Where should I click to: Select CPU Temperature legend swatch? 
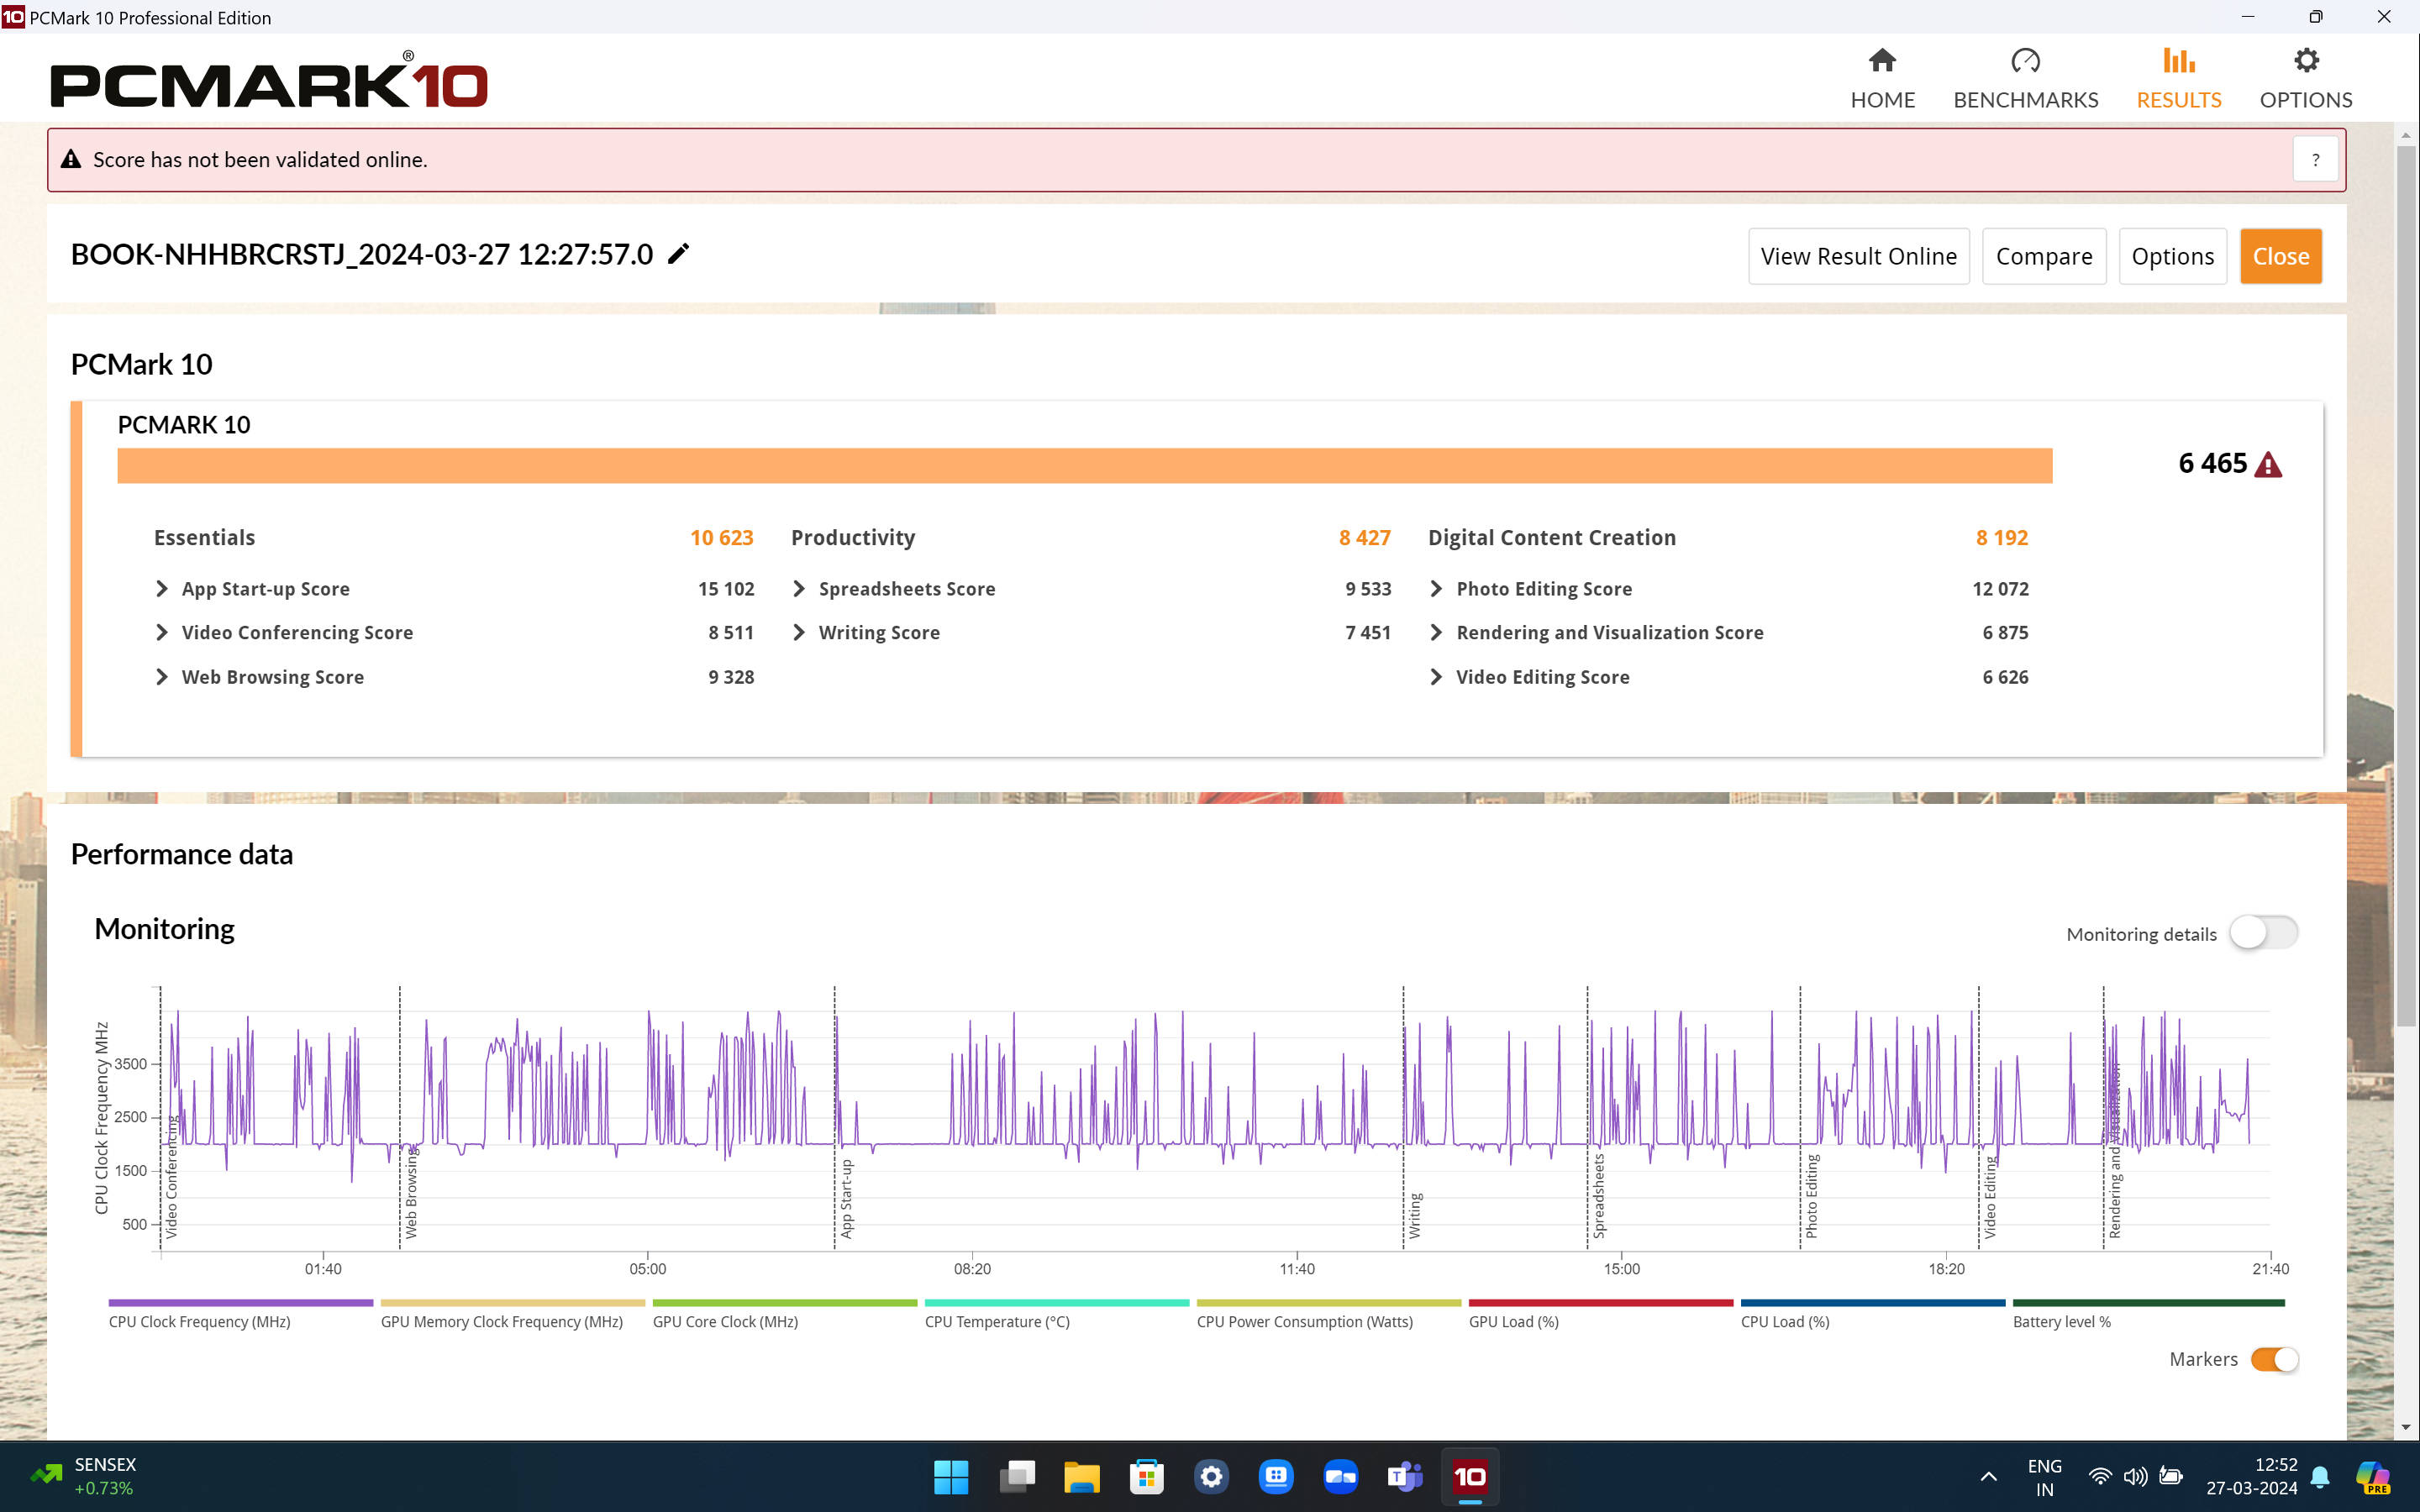(1056, 1303)
